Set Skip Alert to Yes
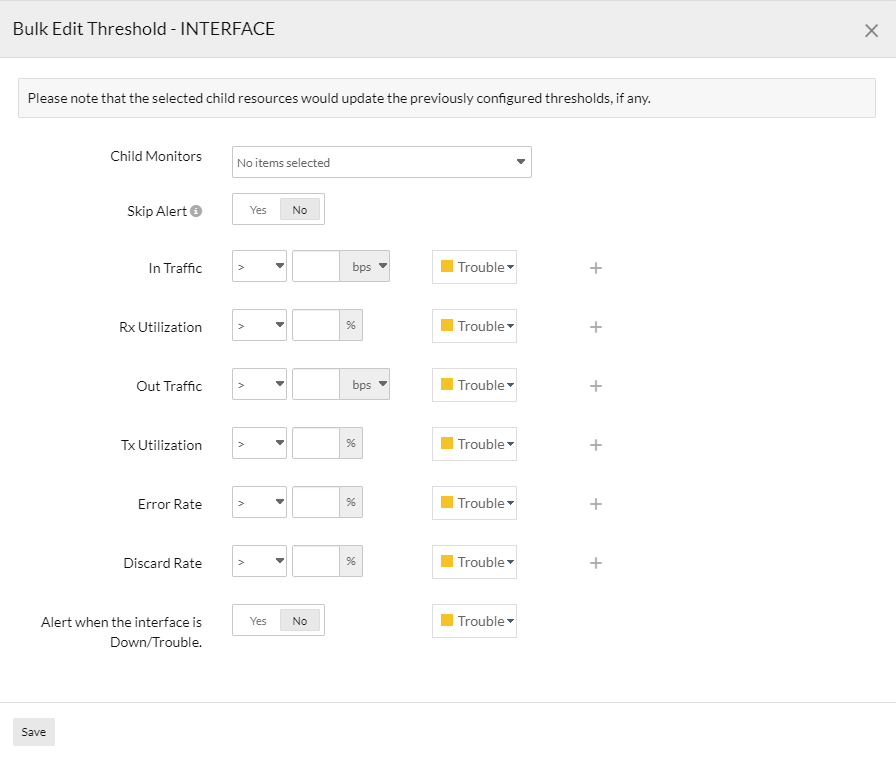This screenshot has width=896, height=758. 258,210
